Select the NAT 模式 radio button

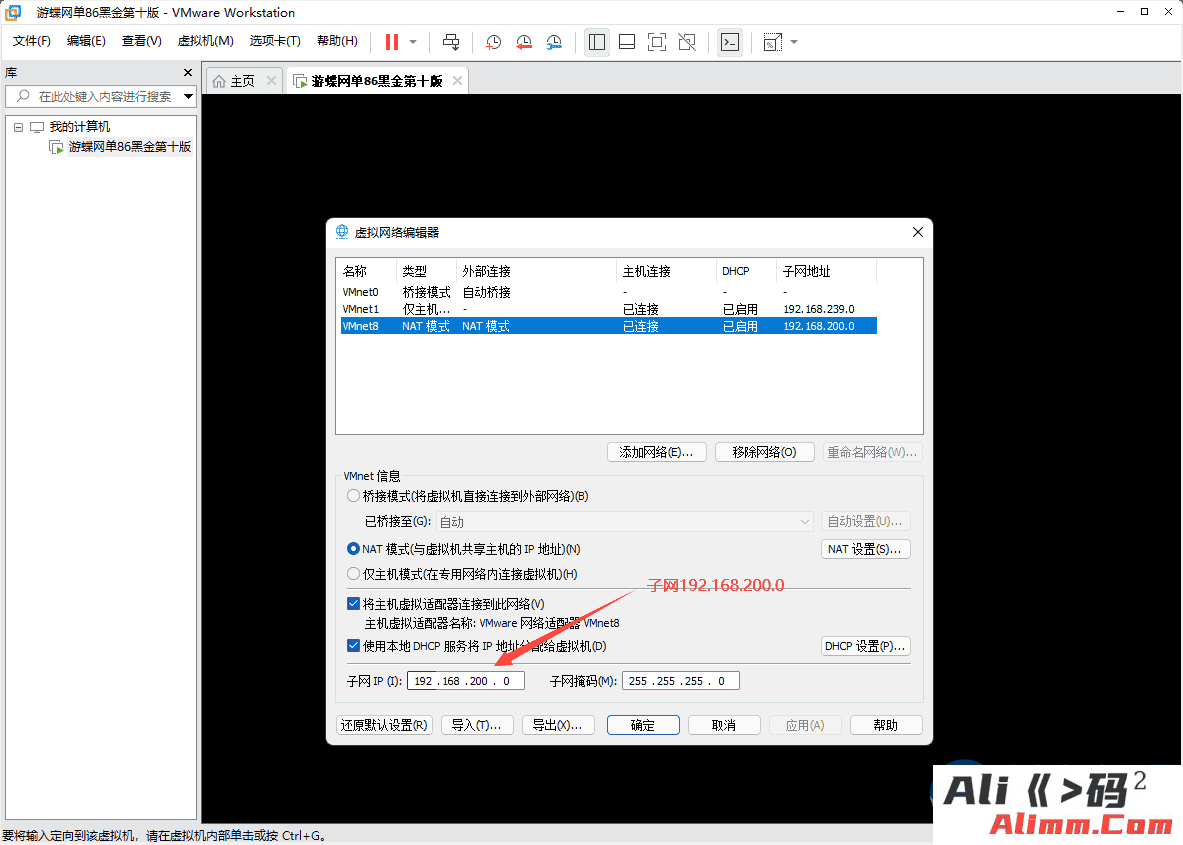coord(353,548)
